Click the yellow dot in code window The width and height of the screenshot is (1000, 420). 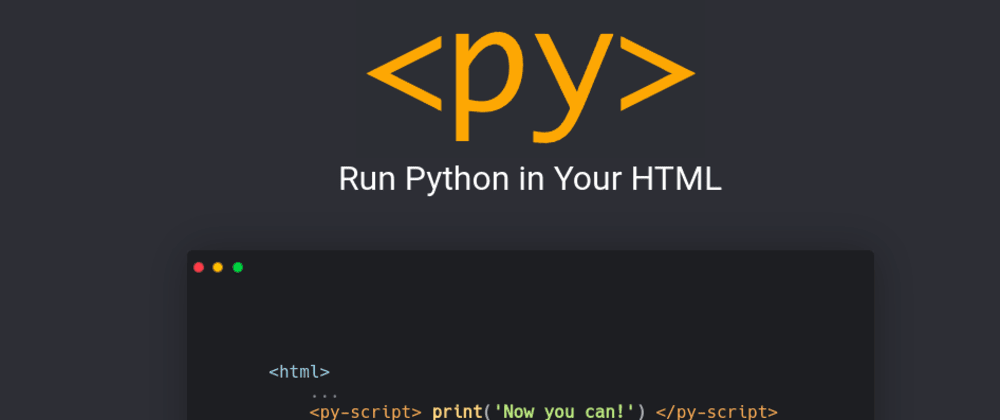pos(217,267)
